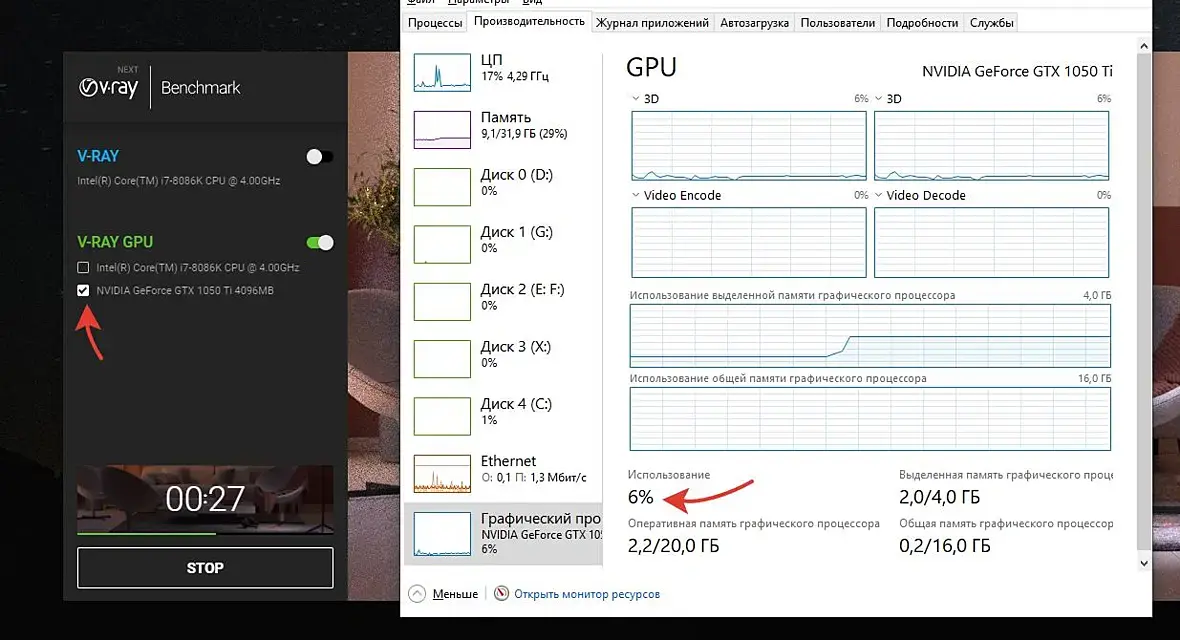Select Диск 4 (C:) graph icon
The width and height of the screenshot is (1180, 640).
(x=442, y=416)
